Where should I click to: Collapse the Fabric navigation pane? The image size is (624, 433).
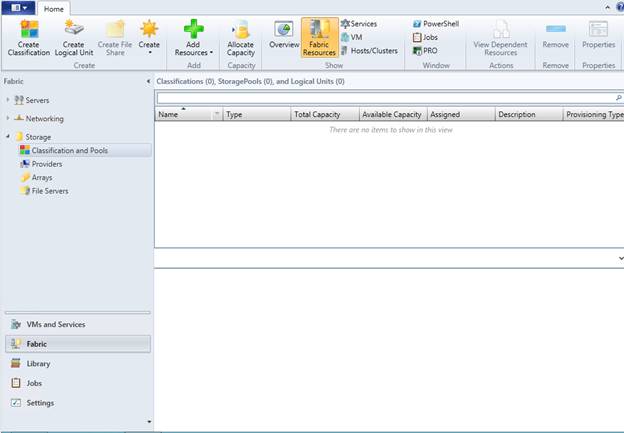click(x=148, y=81)
